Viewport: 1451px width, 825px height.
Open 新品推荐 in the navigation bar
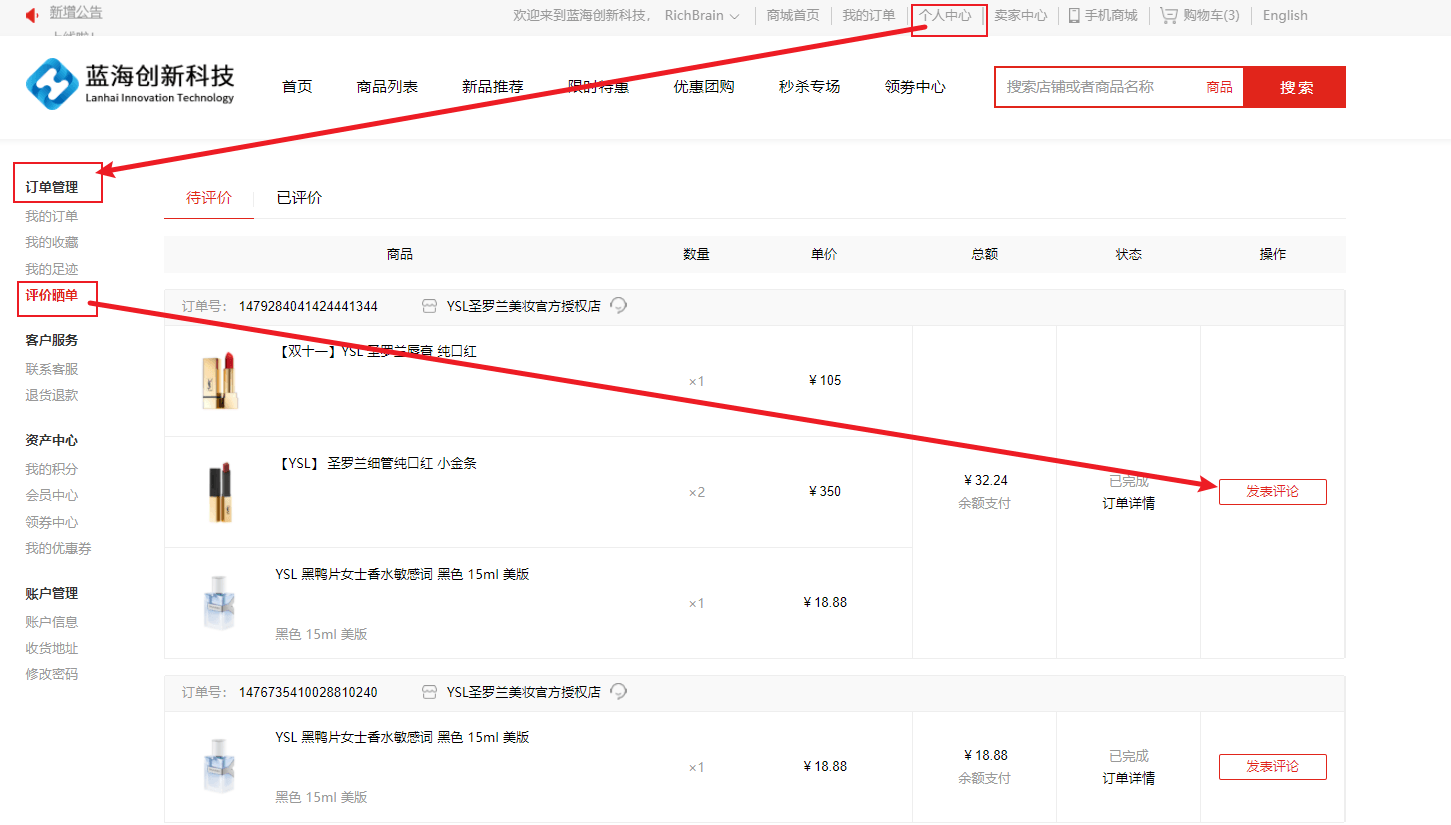[x=492, y=87]
